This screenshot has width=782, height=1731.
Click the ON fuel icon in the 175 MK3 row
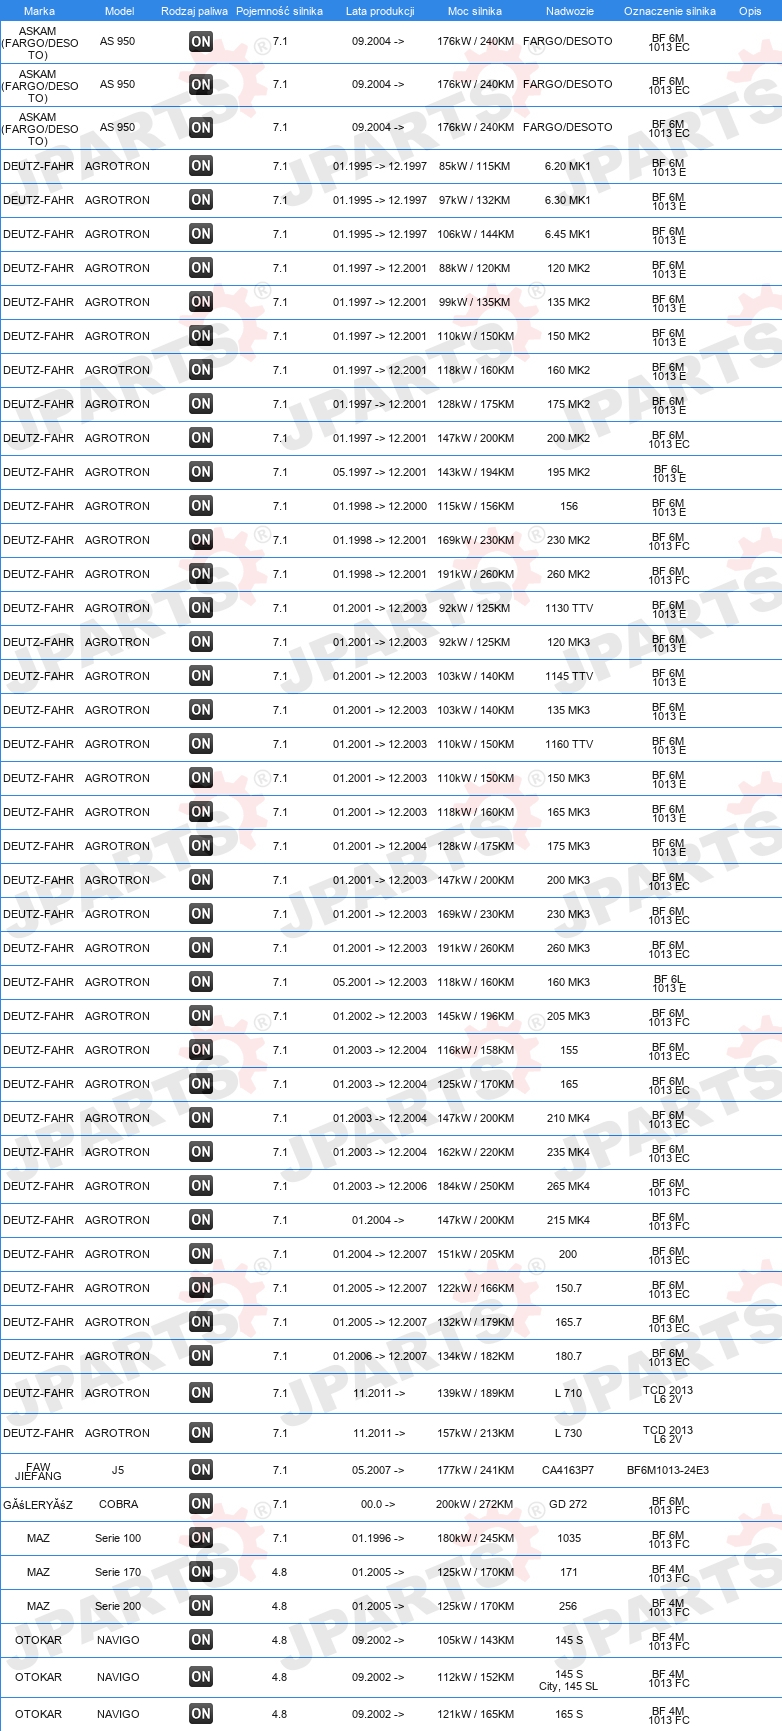point(201,846)
